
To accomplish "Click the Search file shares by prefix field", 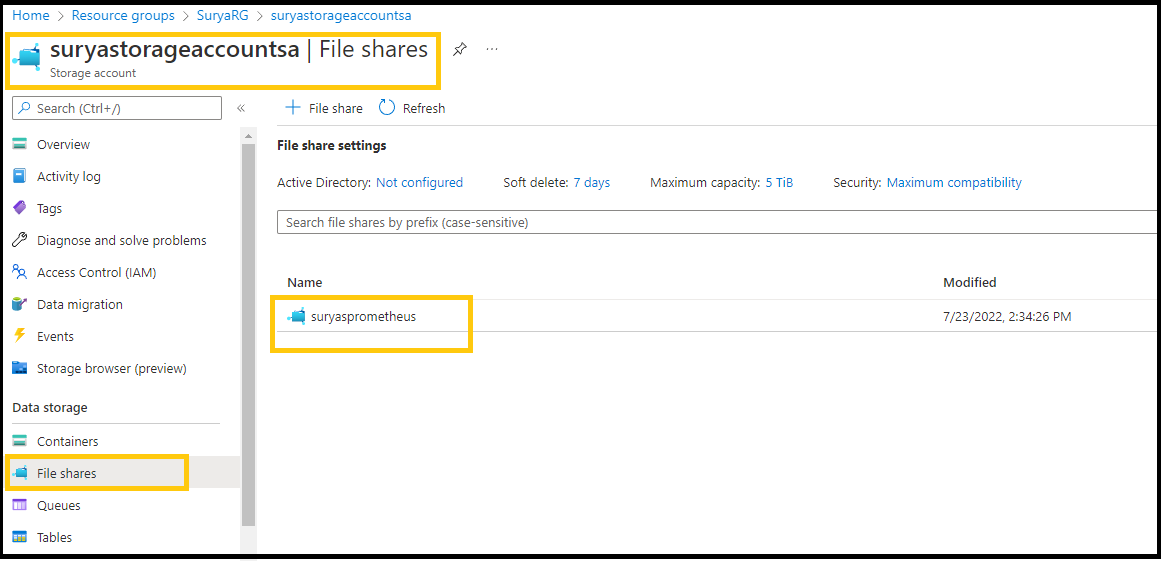I will (x=716, y=222).
